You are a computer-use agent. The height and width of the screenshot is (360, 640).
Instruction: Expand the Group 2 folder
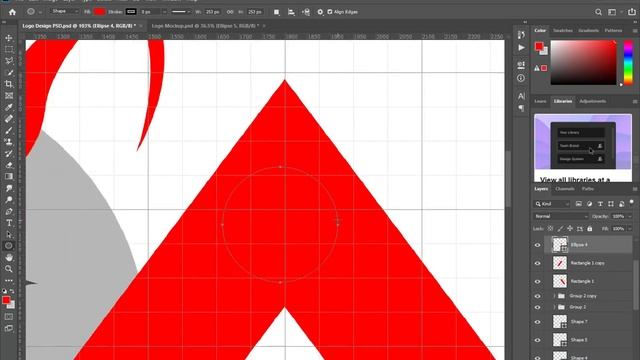pos(554,307)
